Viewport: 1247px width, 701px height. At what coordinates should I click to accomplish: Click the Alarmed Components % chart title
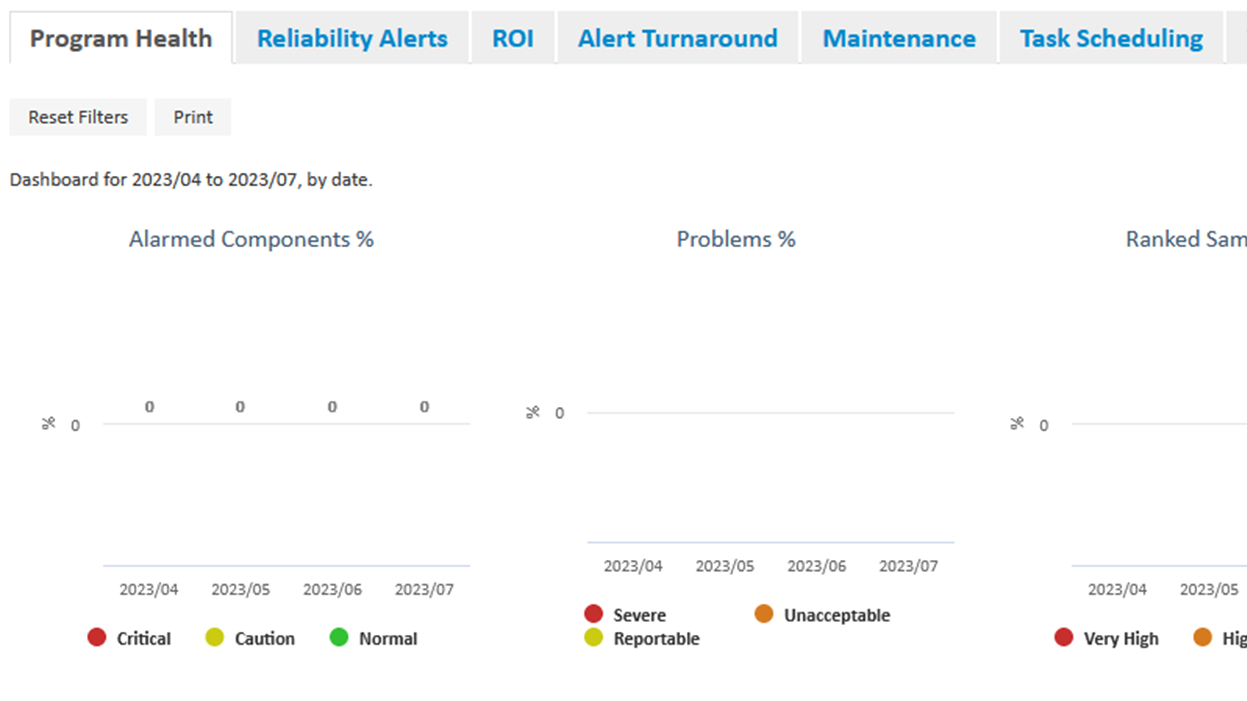(x=251, y=240)
